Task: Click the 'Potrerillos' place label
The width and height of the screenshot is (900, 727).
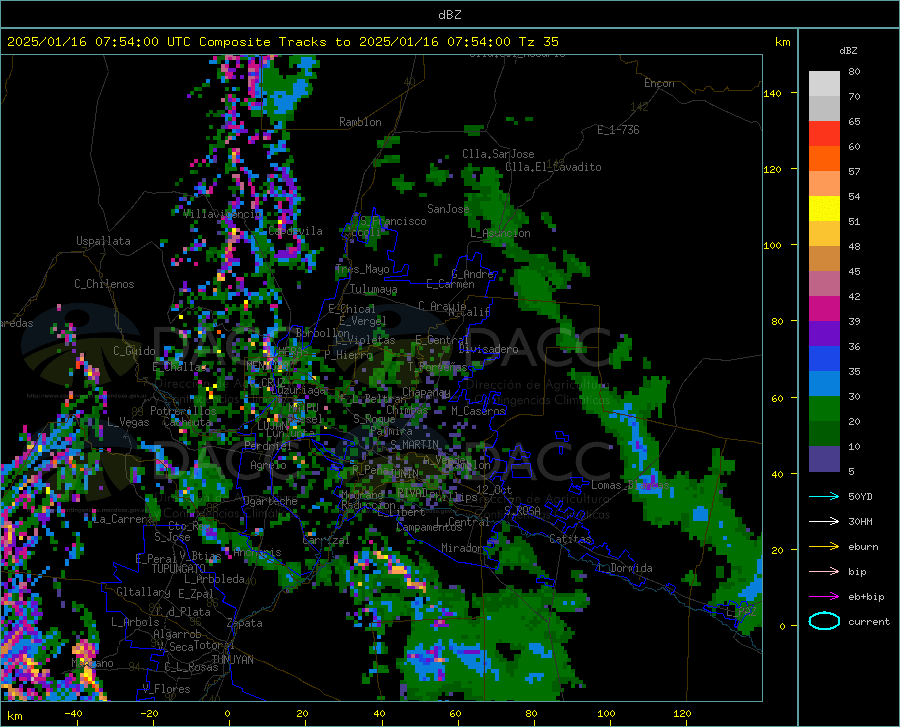Action: coord(183,411)
